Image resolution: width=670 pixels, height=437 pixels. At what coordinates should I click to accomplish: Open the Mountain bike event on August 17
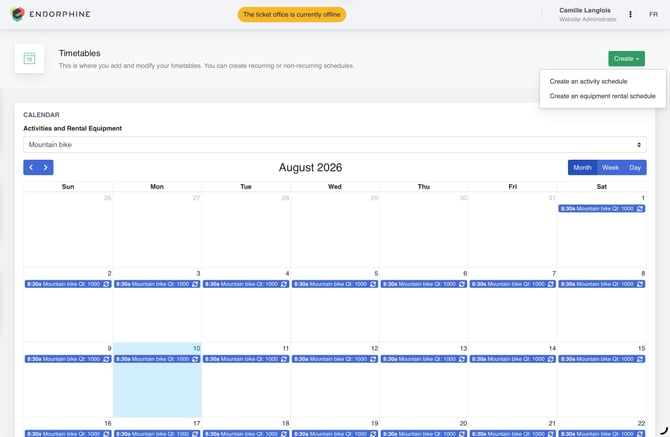coord(157,434)
